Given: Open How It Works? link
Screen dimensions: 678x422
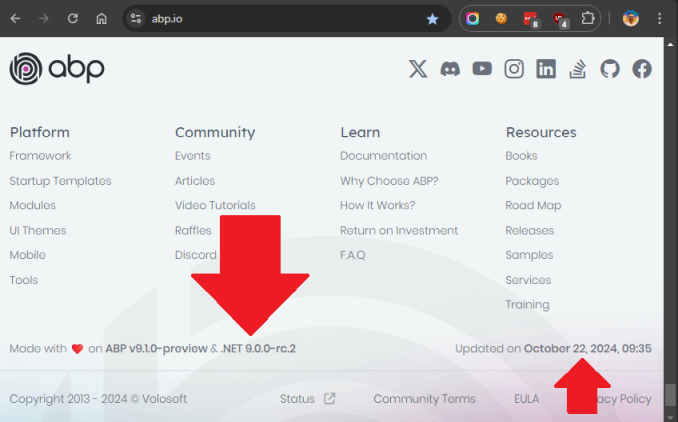Looking at the screenshot, I should (x=377, y=205).
